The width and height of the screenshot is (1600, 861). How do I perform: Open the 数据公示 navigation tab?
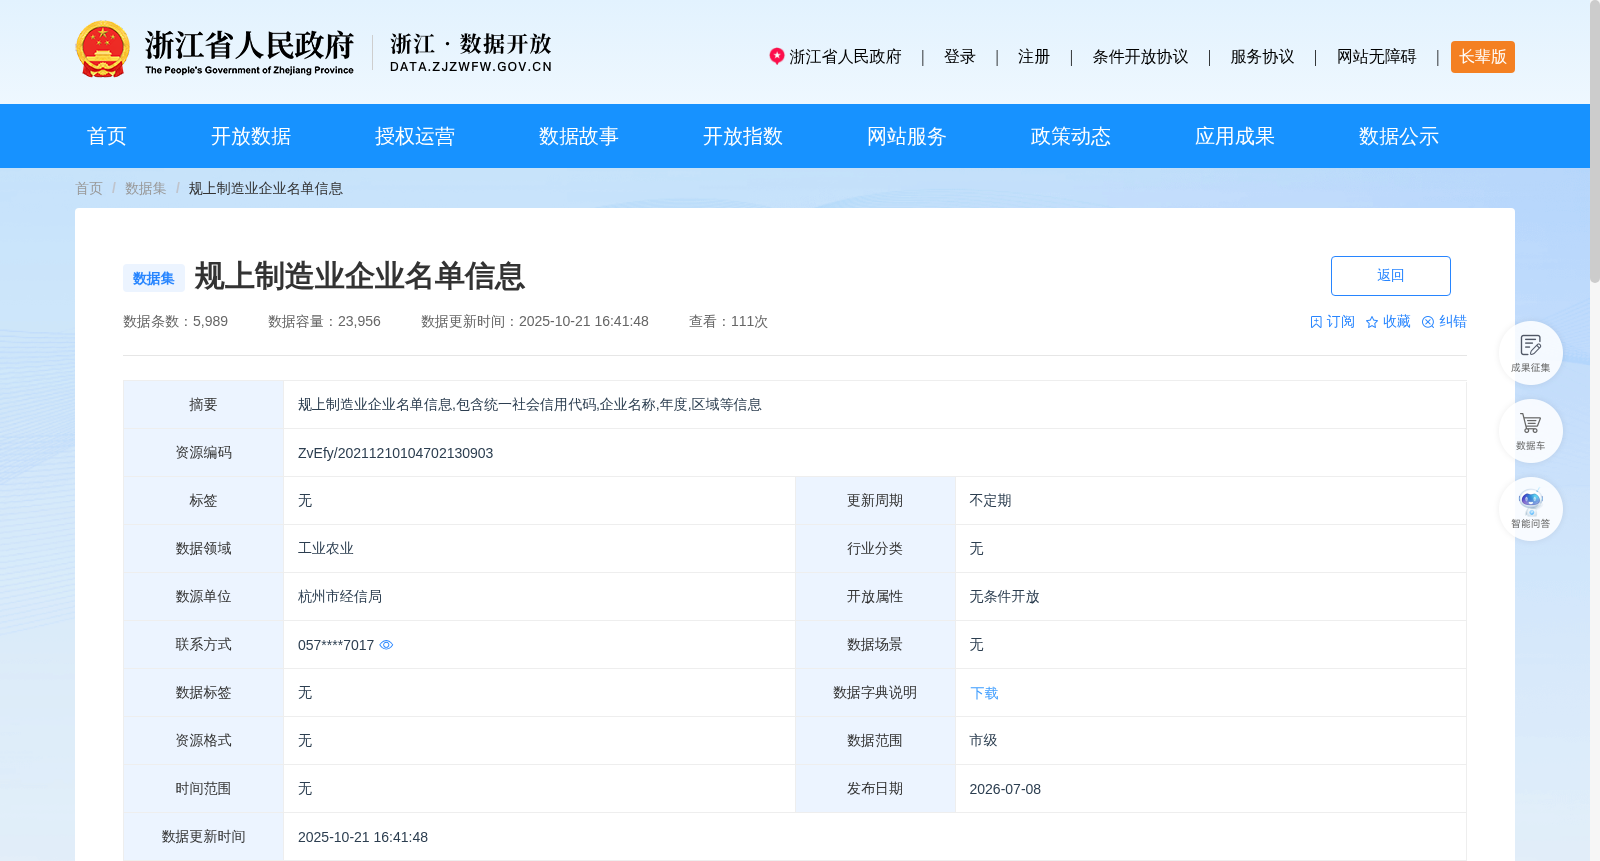(x=1399, y=136)
